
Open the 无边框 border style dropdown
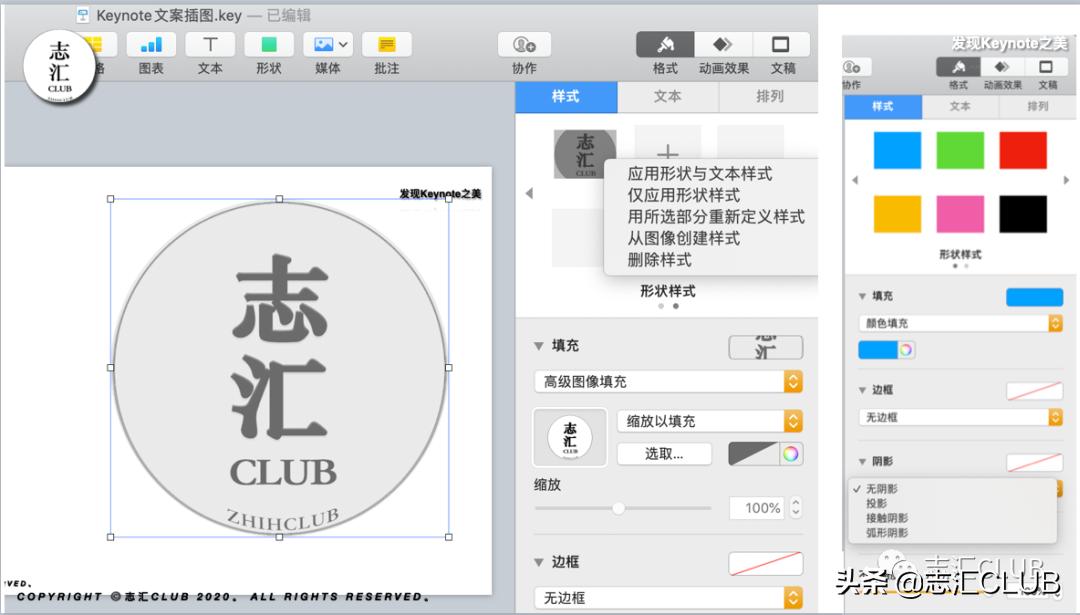pos(667,597)
